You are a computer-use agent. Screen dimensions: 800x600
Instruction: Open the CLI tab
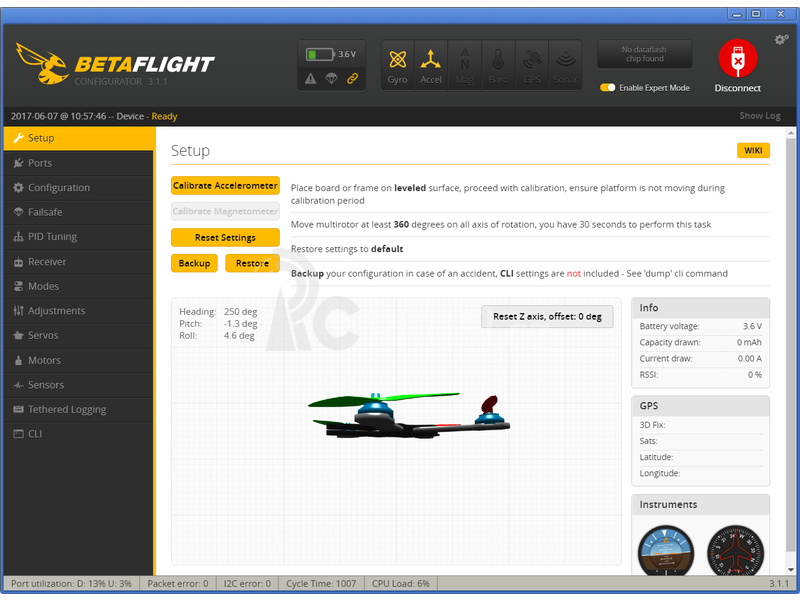(79, 434)
